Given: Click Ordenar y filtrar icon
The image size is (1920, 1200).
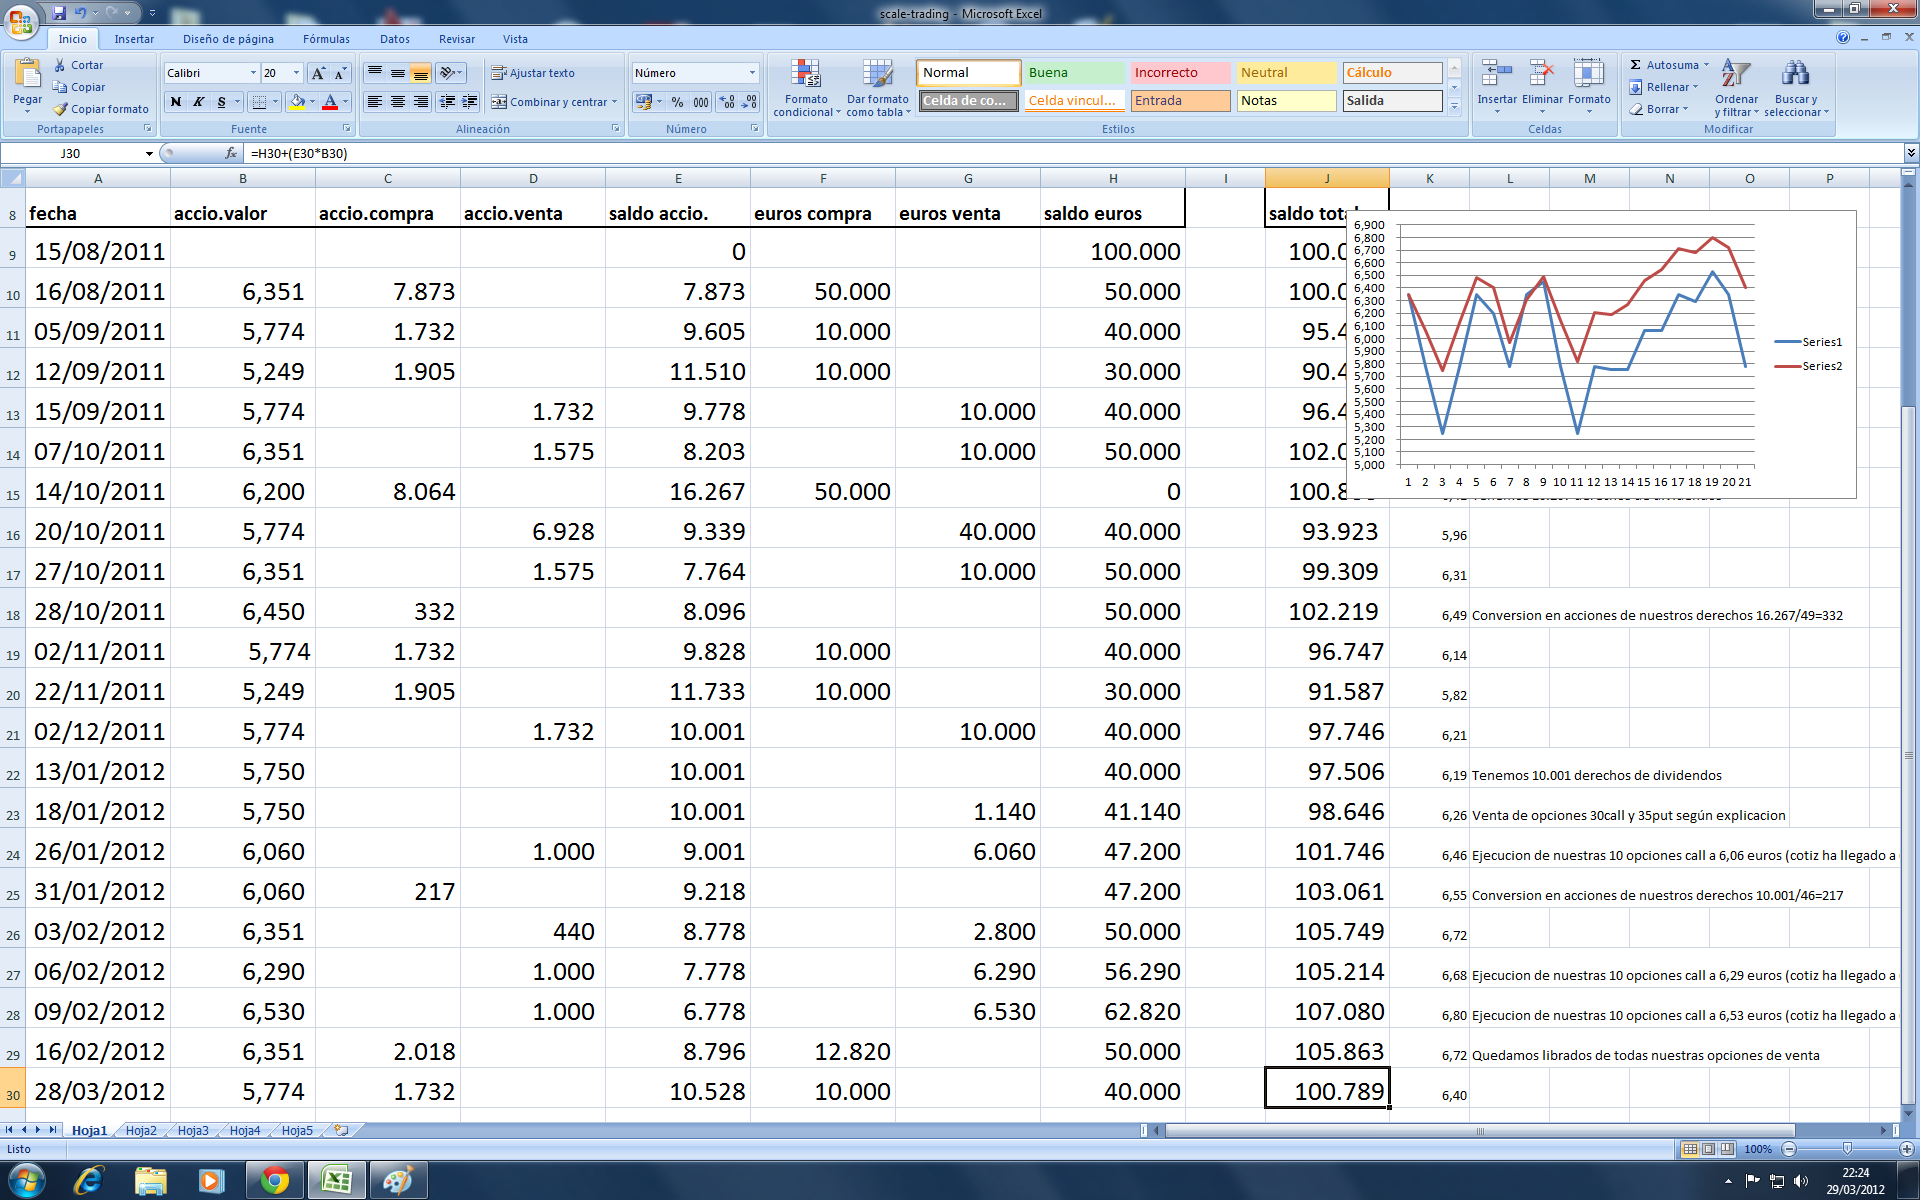Looking at the screenshot, I should pyautogui.click(x=1736, y=75).
